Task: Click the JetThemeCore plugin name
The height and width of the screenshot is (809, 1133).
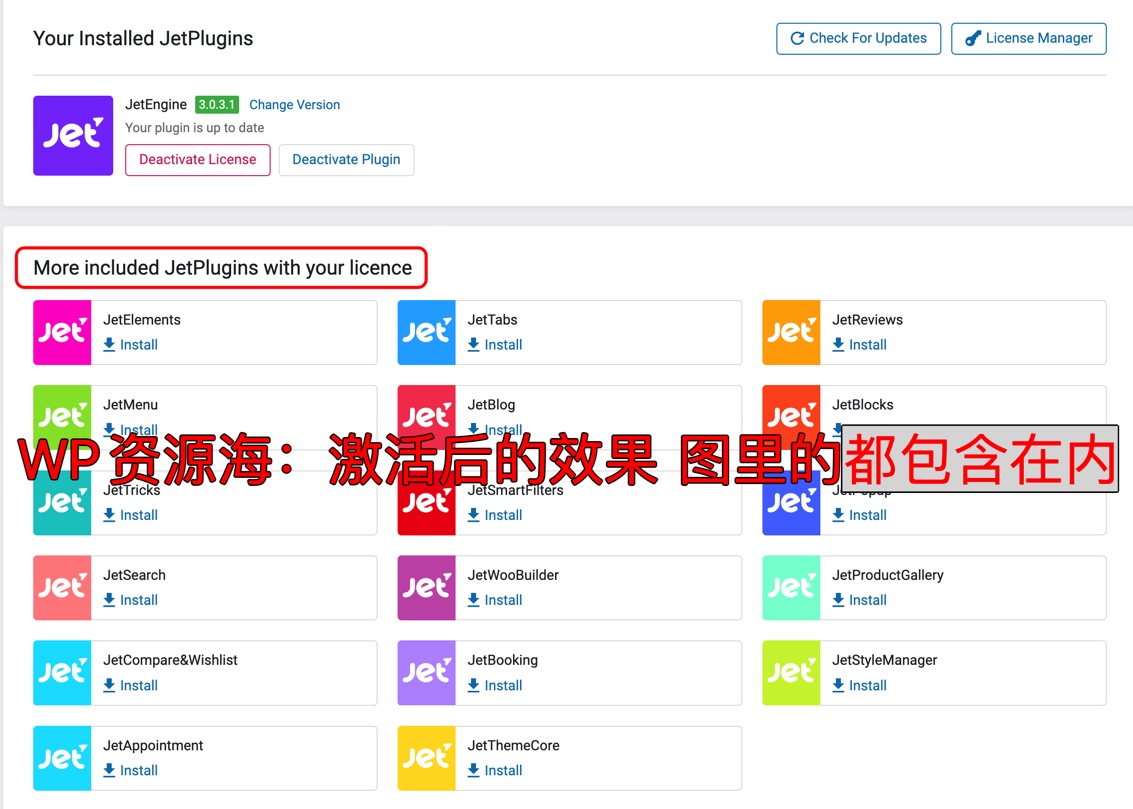Action: [514, 745]
